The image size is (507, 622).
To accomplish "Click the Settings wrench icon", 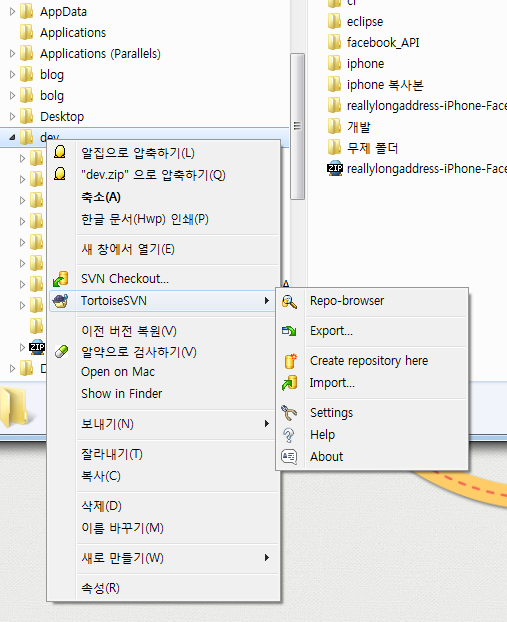I will 289,413.
